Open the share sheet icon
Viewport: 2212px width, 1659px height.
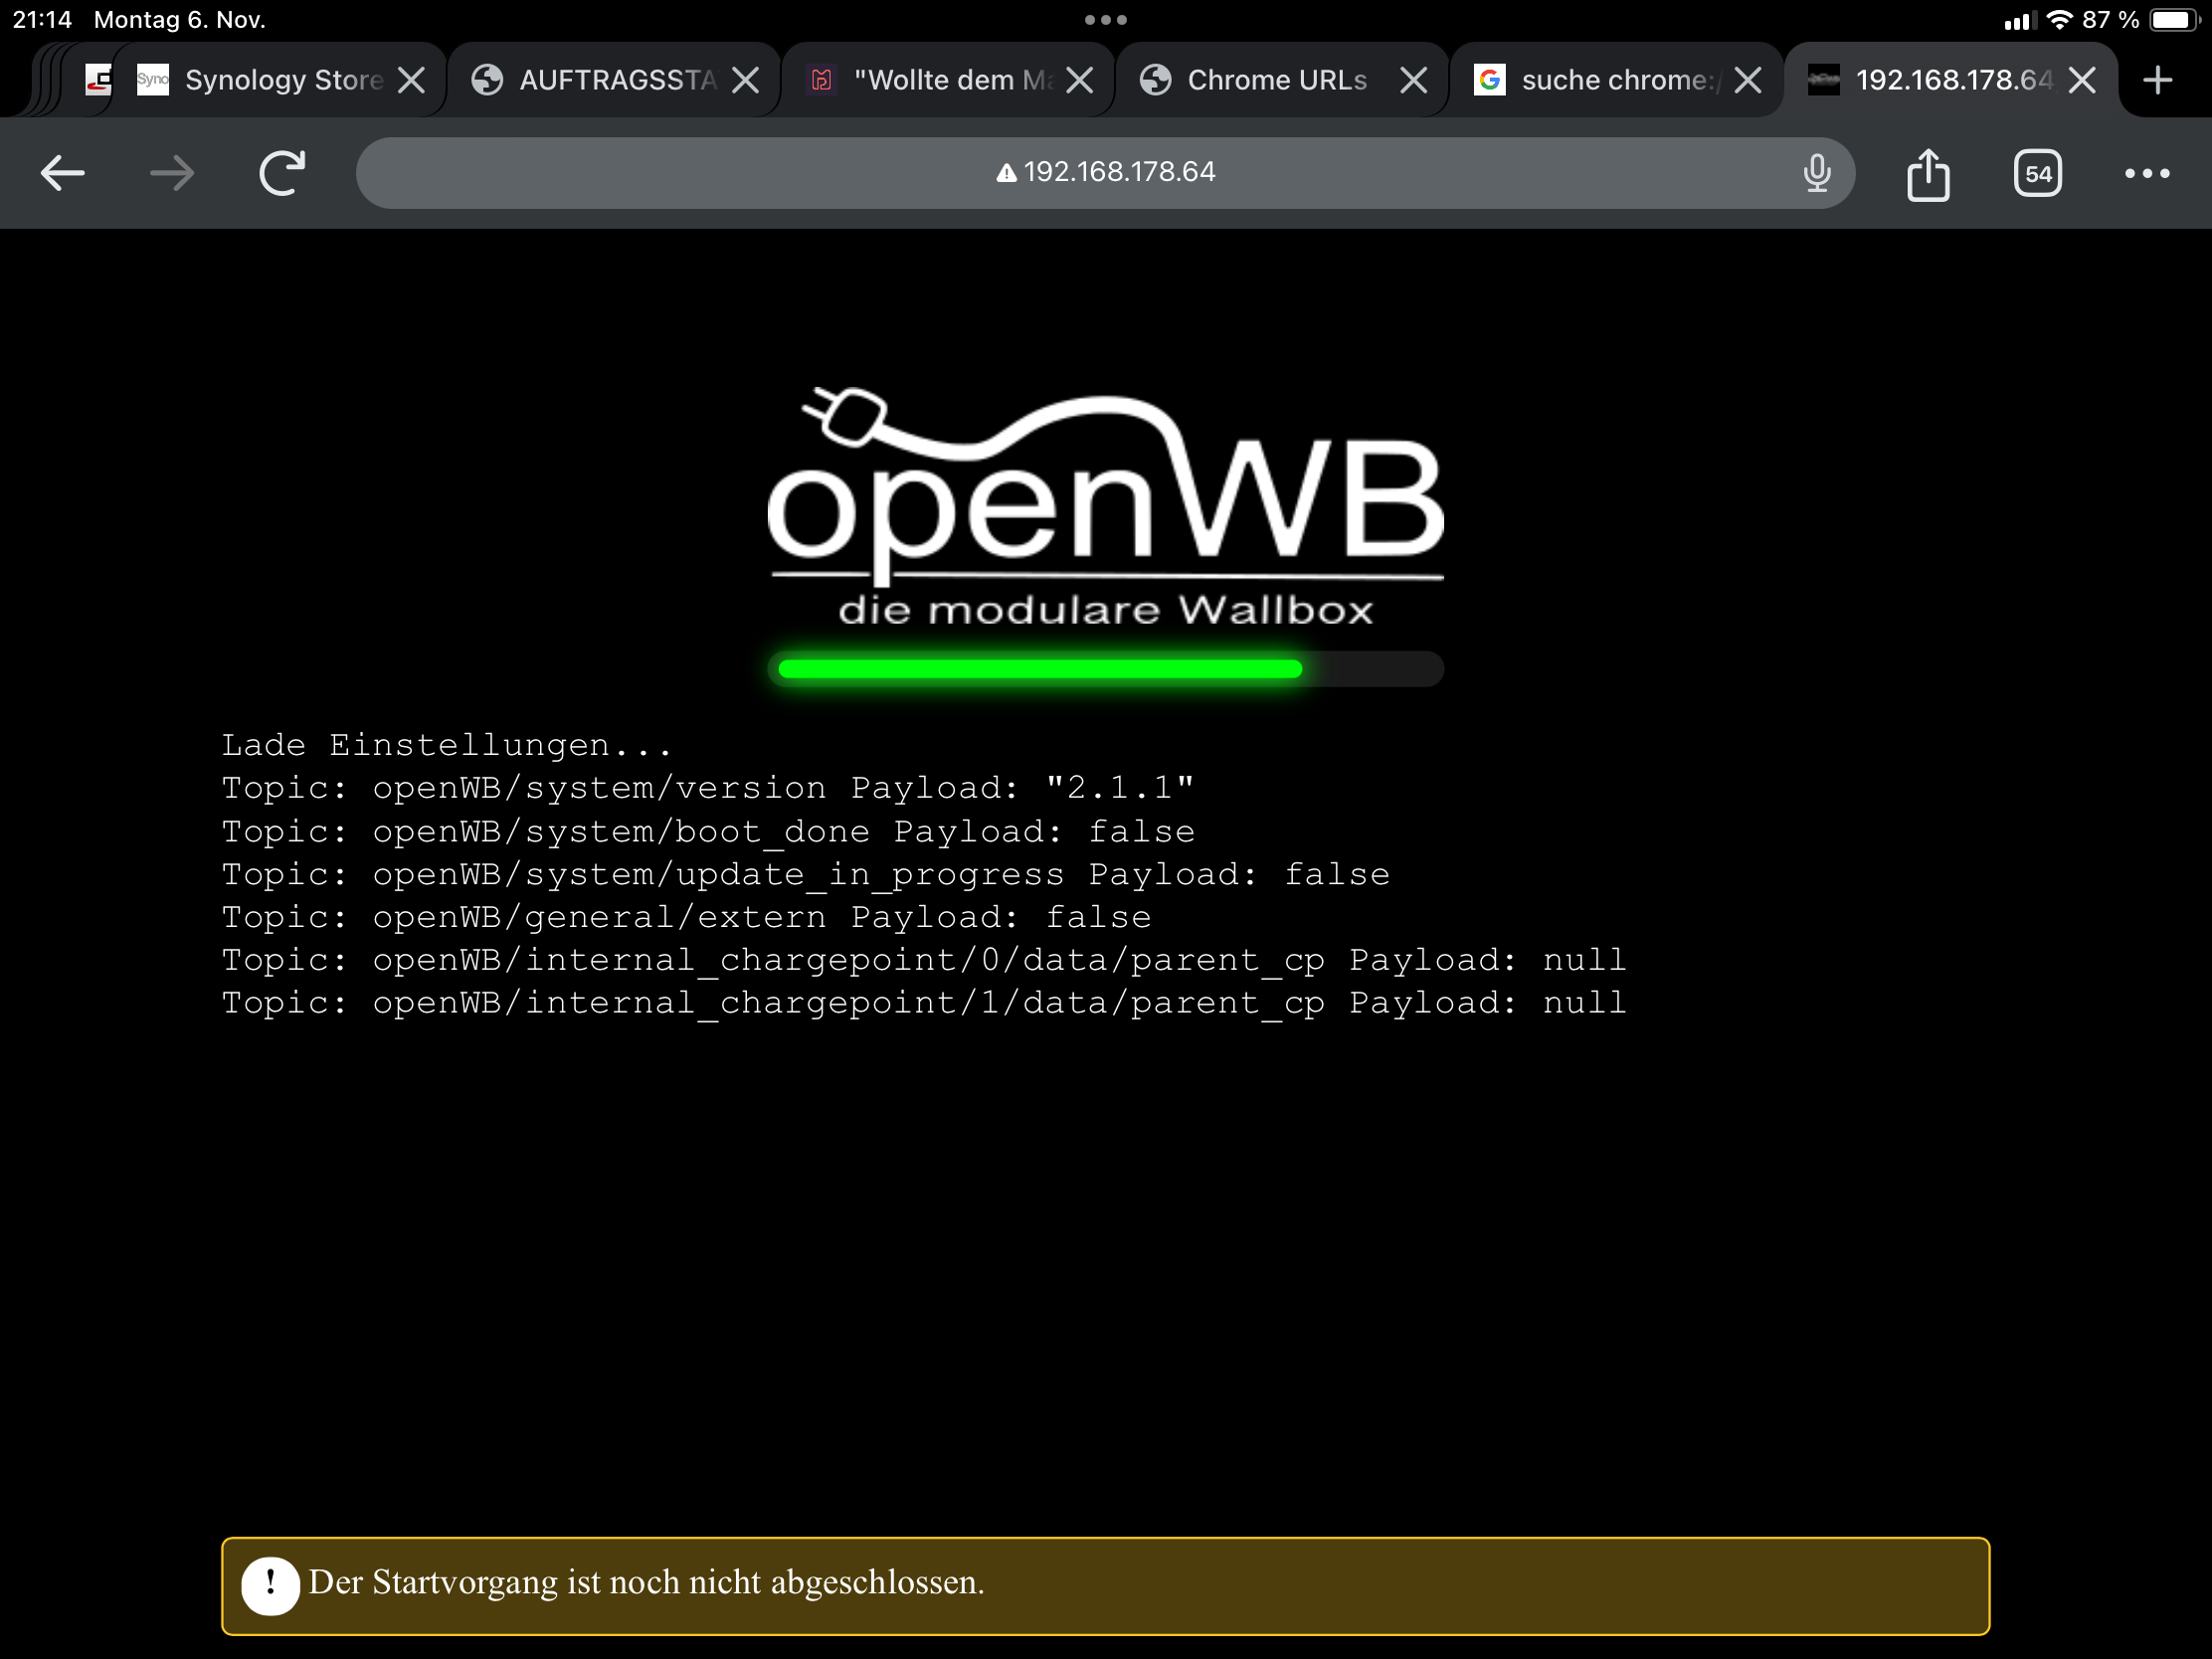pos(1927,175)
